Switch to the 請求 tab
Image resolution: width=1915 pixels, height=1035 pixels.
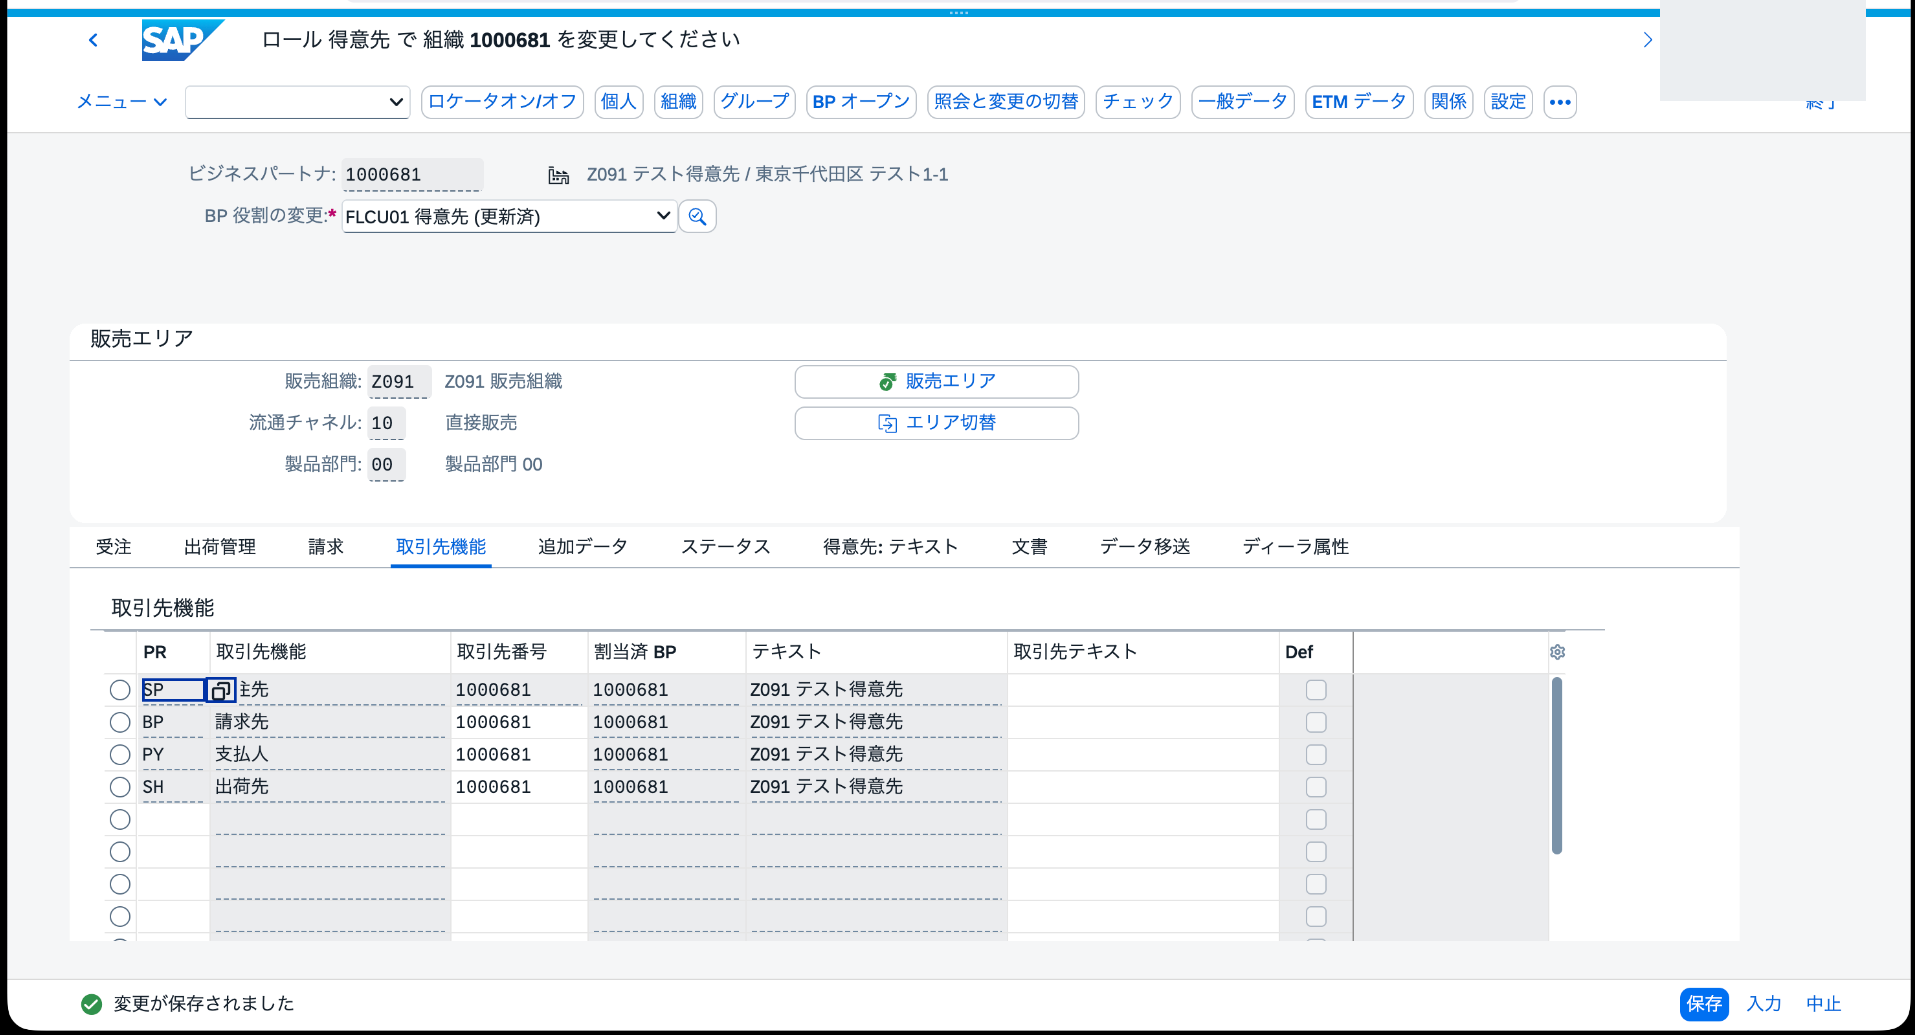(x=326, y=547)
